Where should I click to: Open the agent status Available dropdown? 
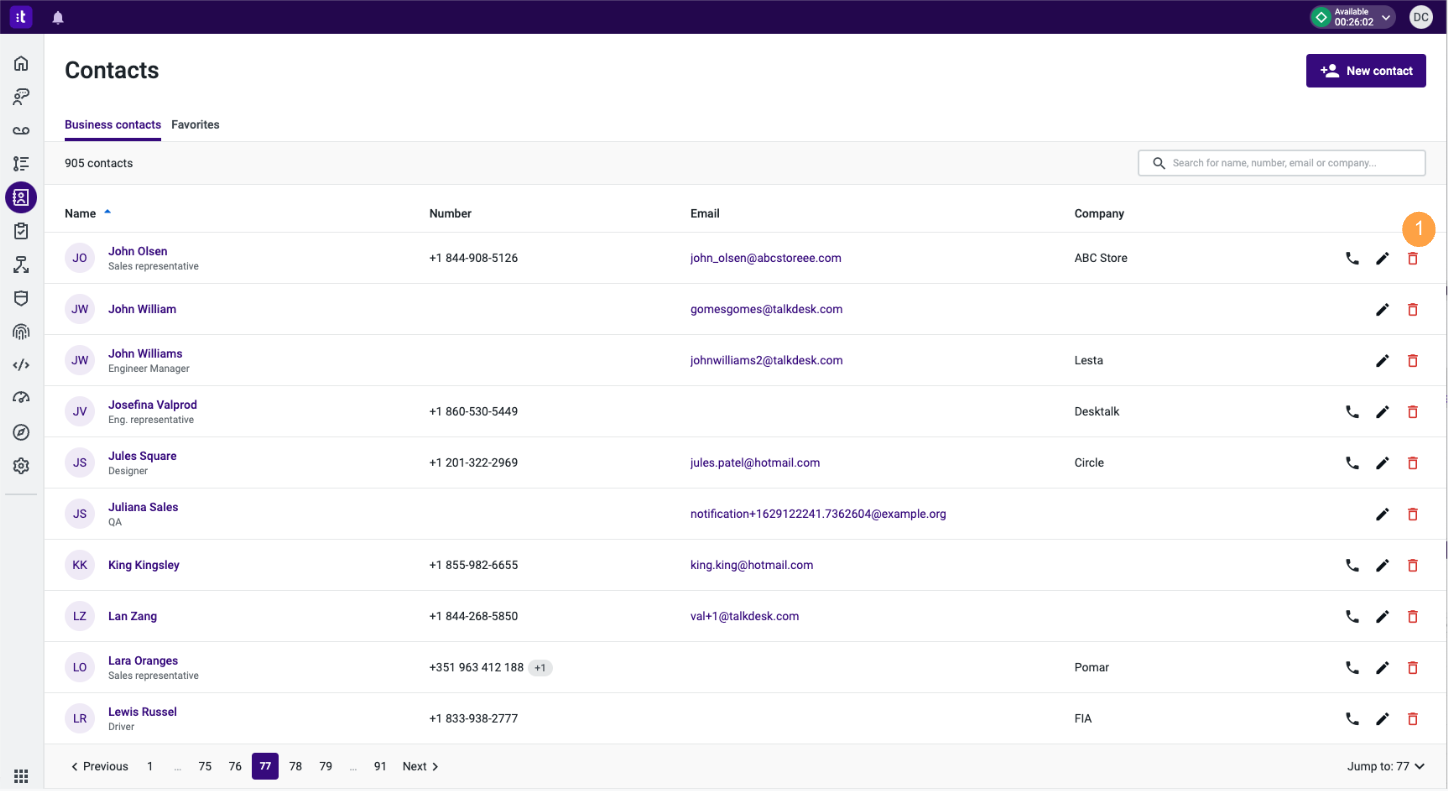[x=1352, y=17]
